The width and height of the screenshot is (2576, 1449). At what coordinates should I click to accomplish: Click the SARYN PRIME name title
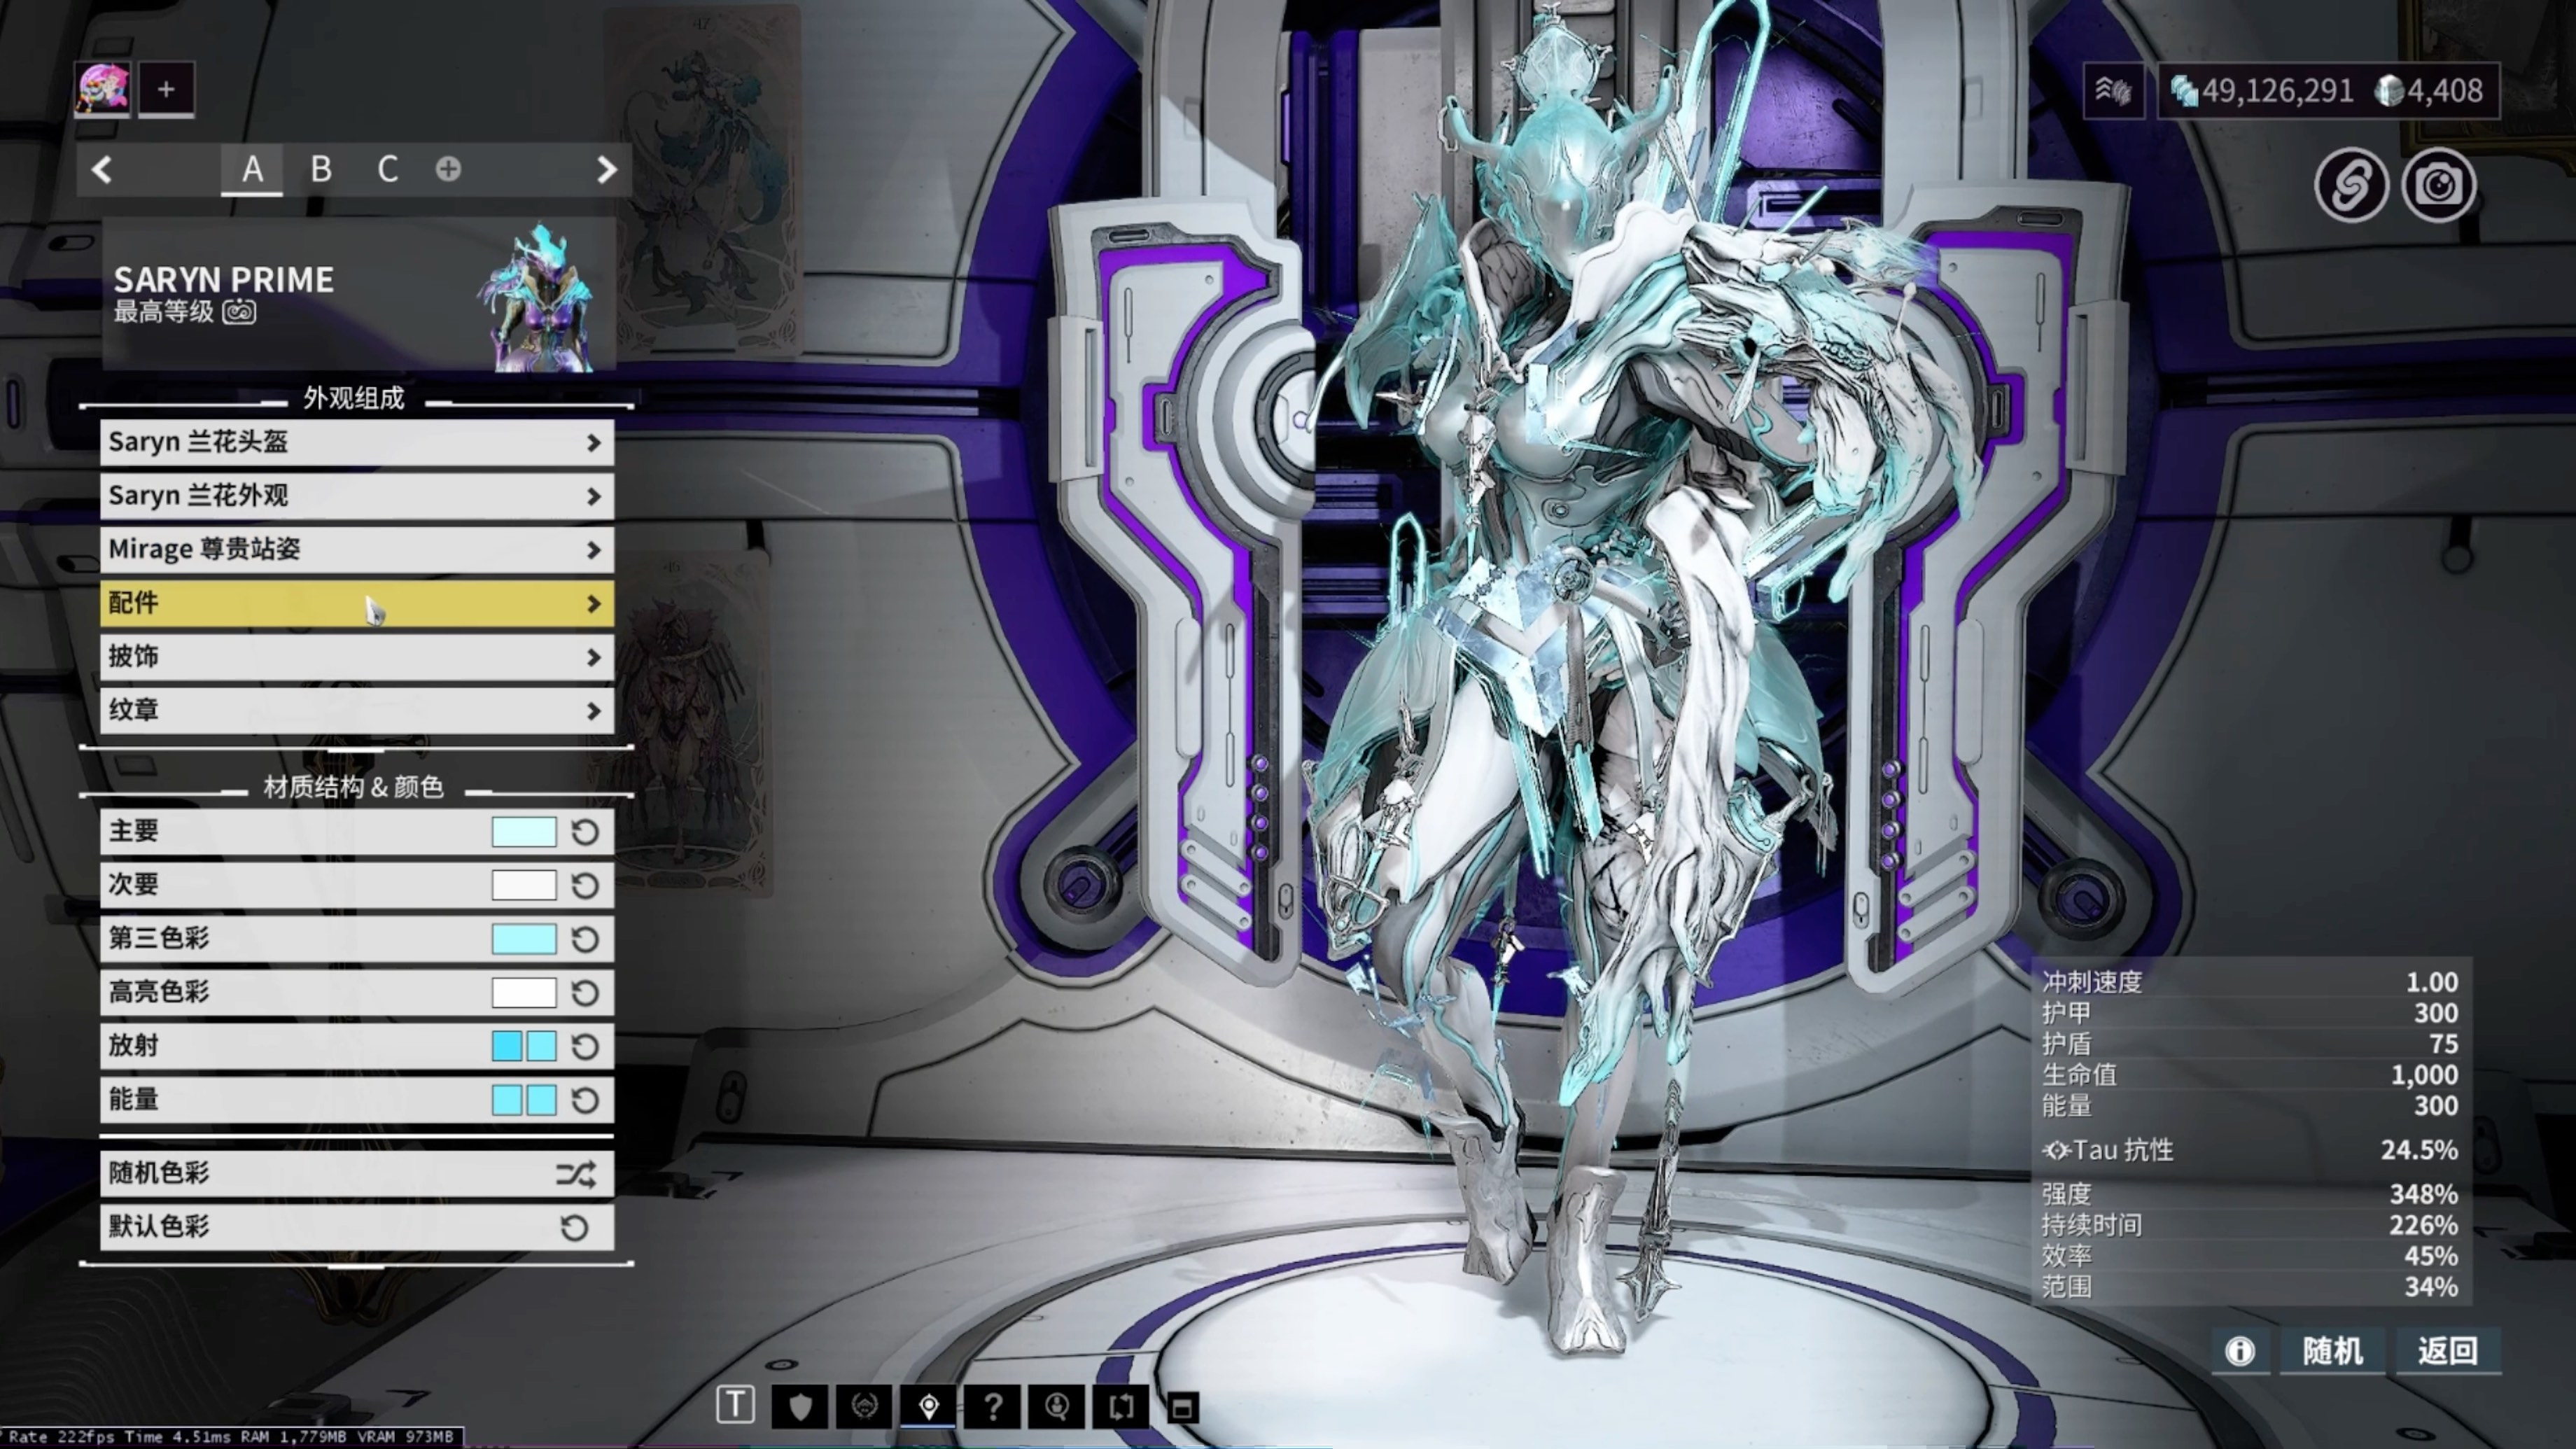(x=224, y=280)
